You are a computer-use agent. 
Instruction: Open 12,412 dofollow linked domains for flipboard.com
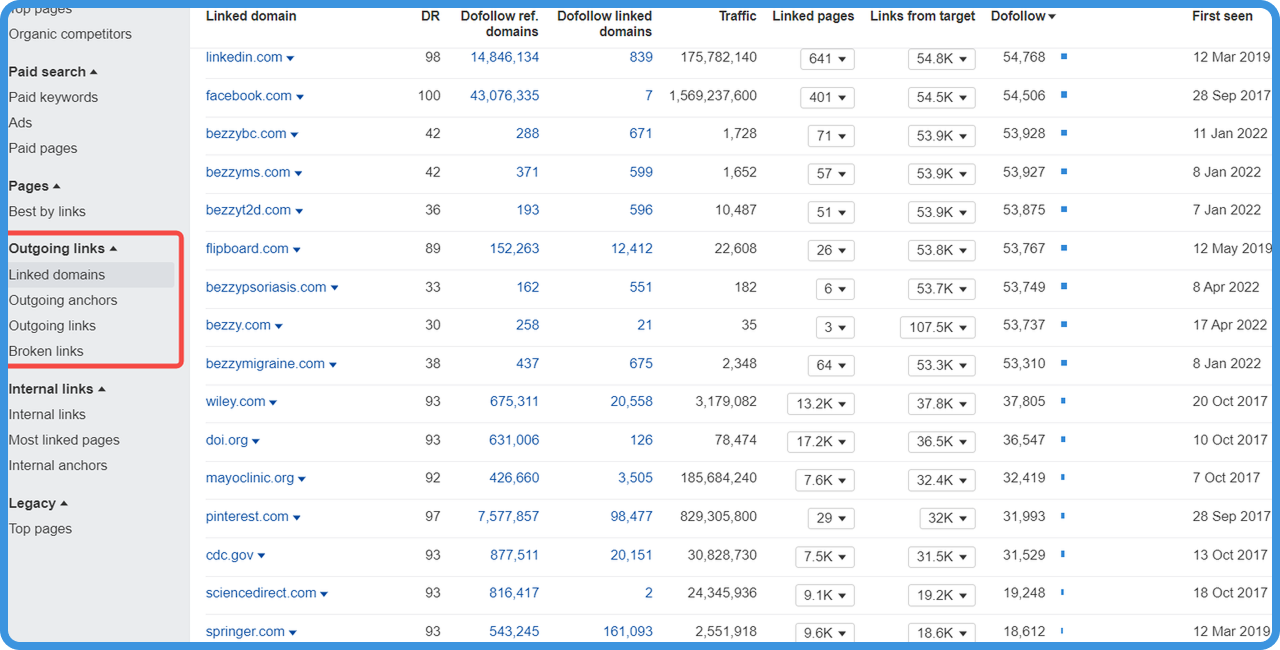tap(632, 249)
